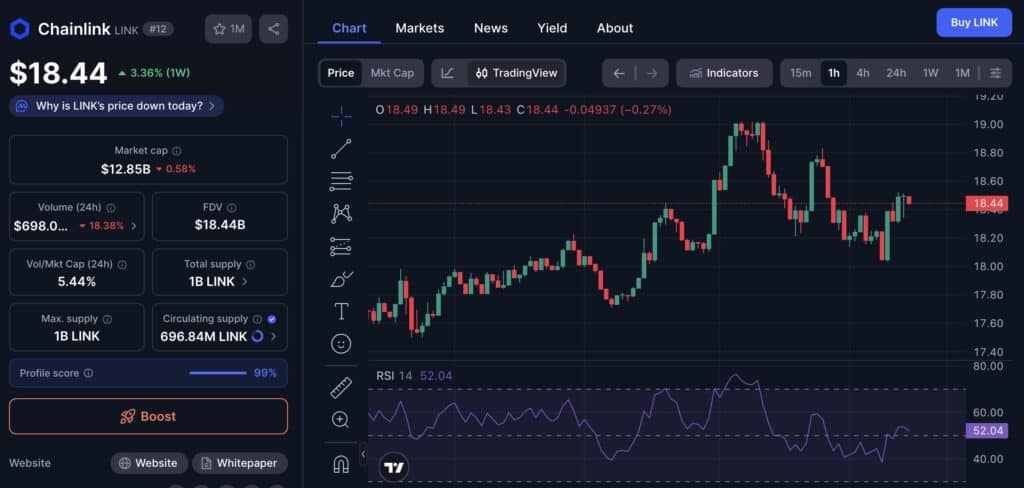Open the chart settings sliders icon
Image resolution: width=1024 pixels, height=488 pixels.
(x=995, y=73)
